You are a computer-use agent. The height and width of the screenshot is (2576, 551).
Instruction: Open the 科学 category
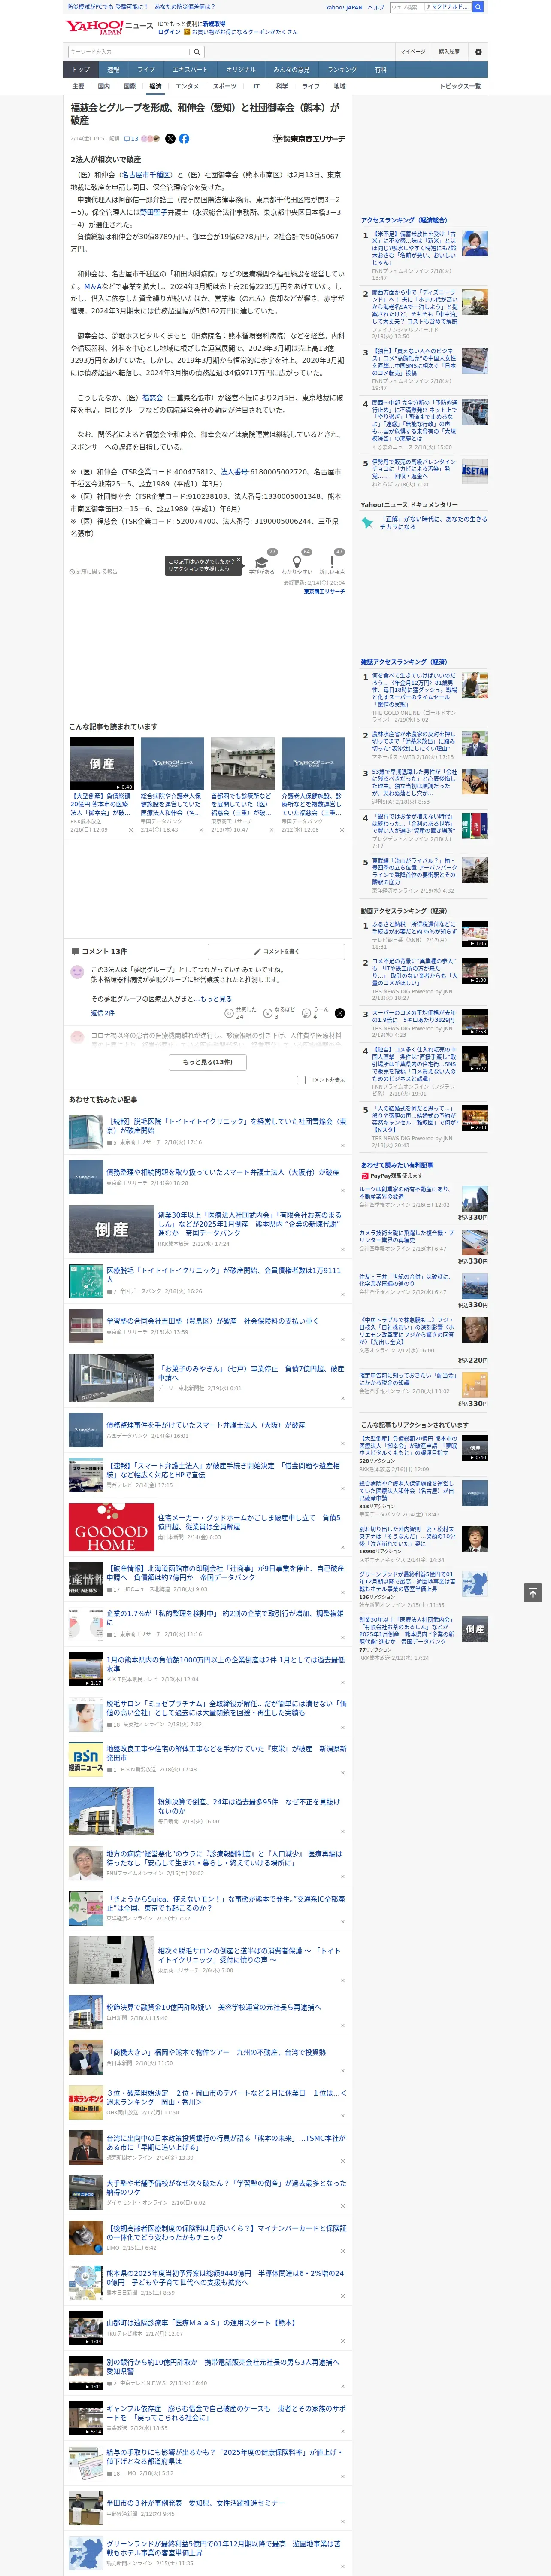point(282,86)
